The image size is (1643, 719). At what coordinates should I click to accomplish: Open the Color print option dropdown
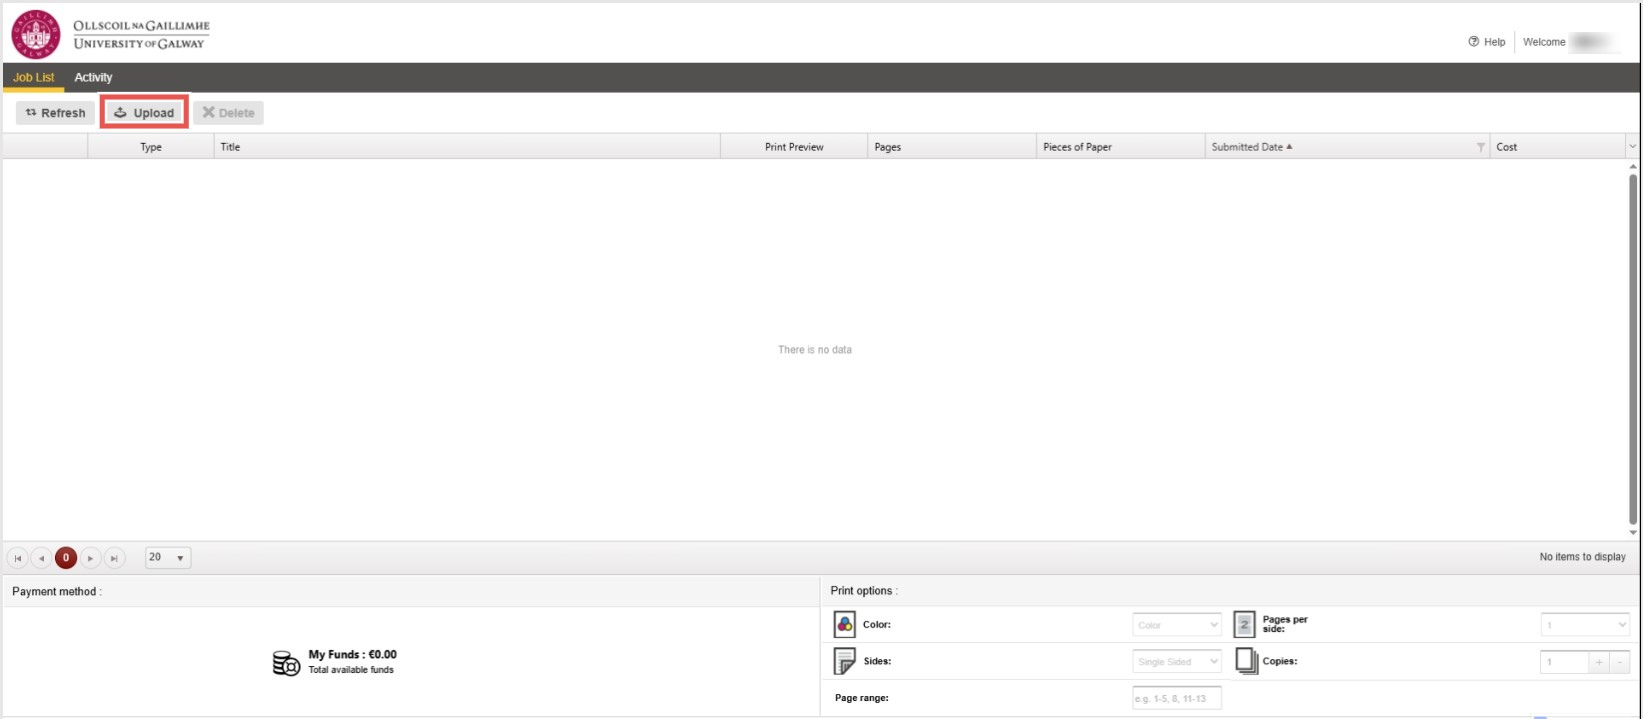coord(1177,625)
